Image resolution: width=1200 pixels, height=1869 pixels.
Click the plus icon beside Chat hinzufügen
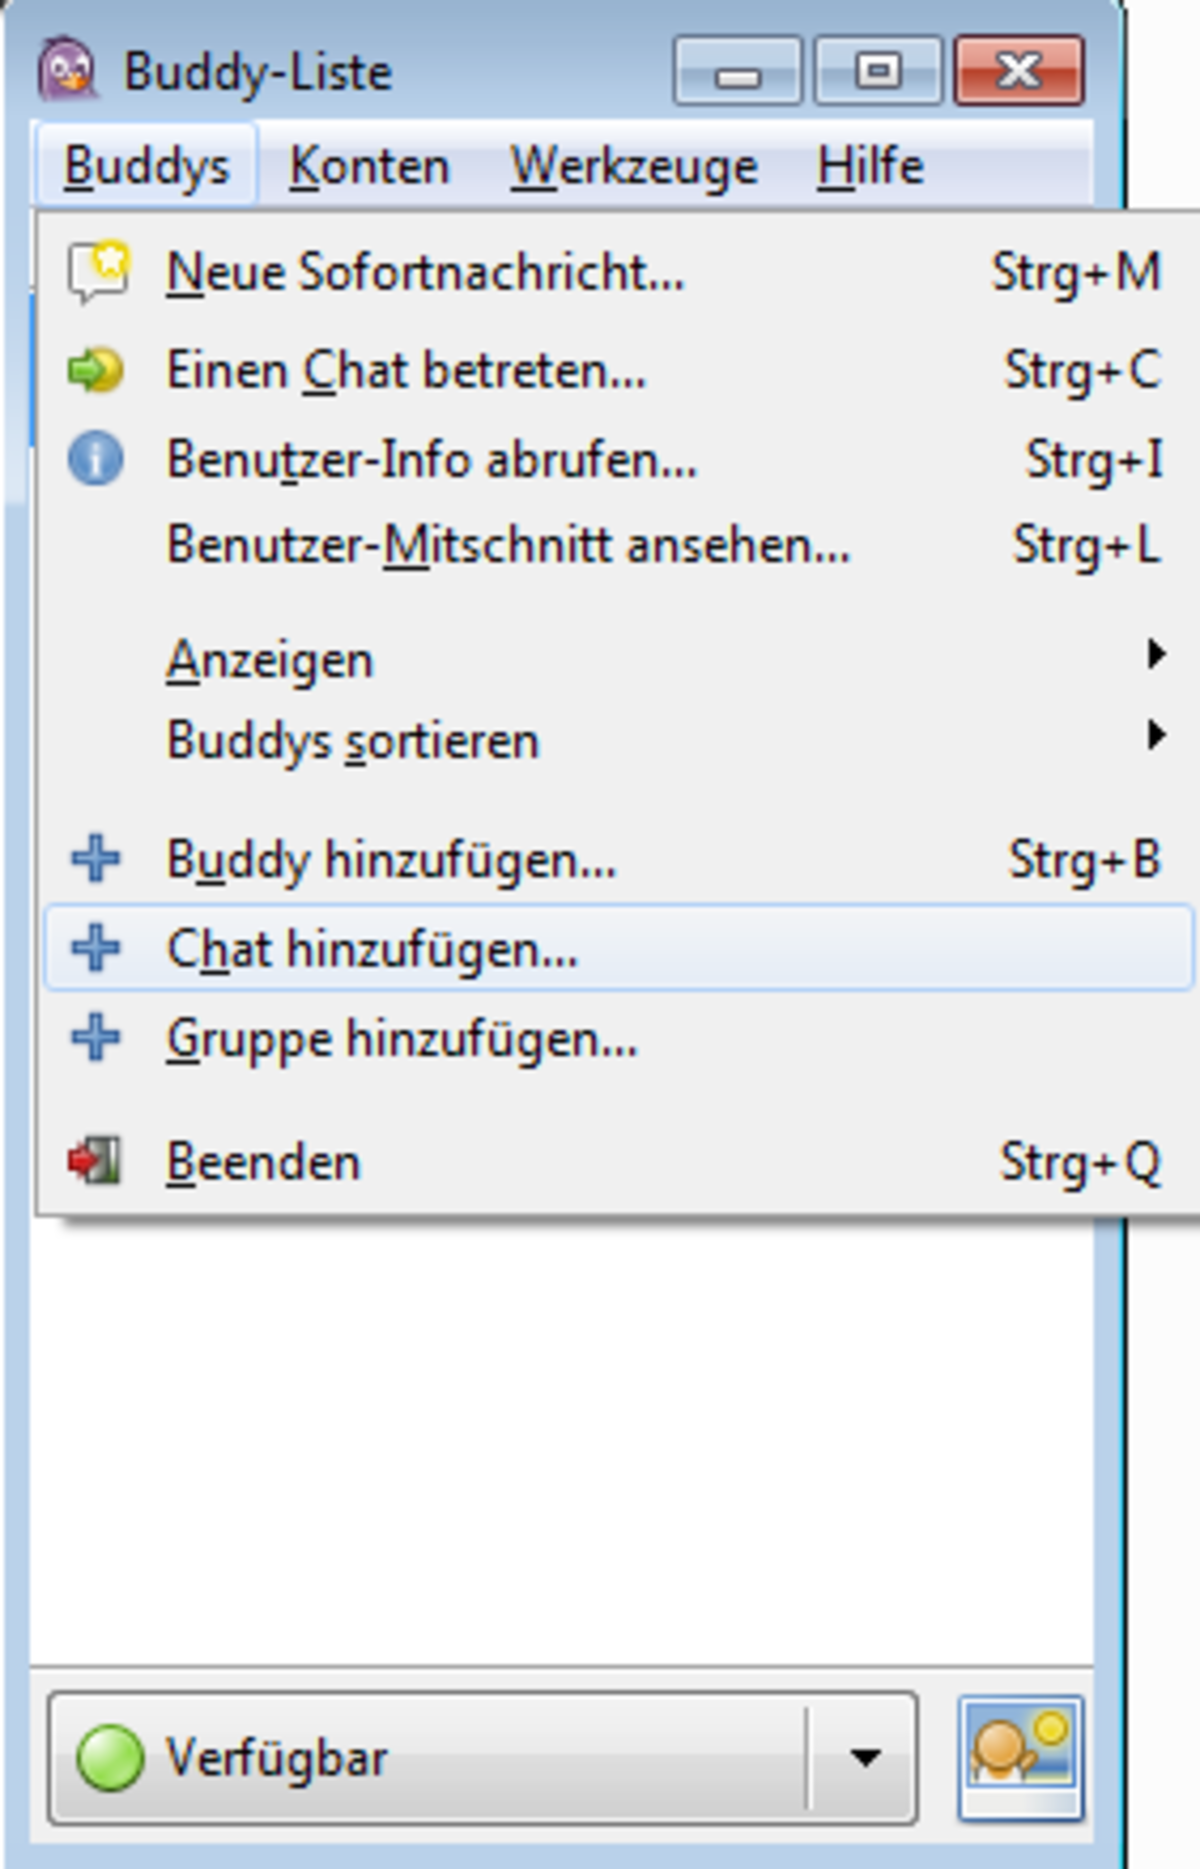click(x=95, y=948)
